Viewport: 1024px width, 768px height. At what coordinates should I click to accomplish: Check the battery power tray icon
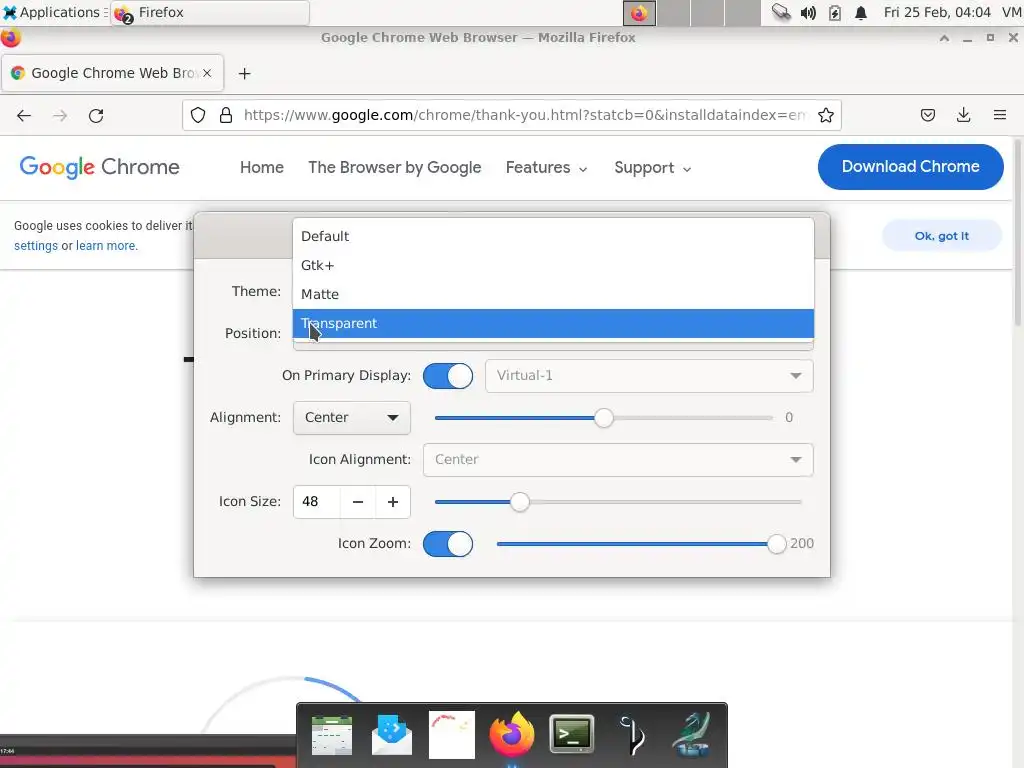[835, 12]
